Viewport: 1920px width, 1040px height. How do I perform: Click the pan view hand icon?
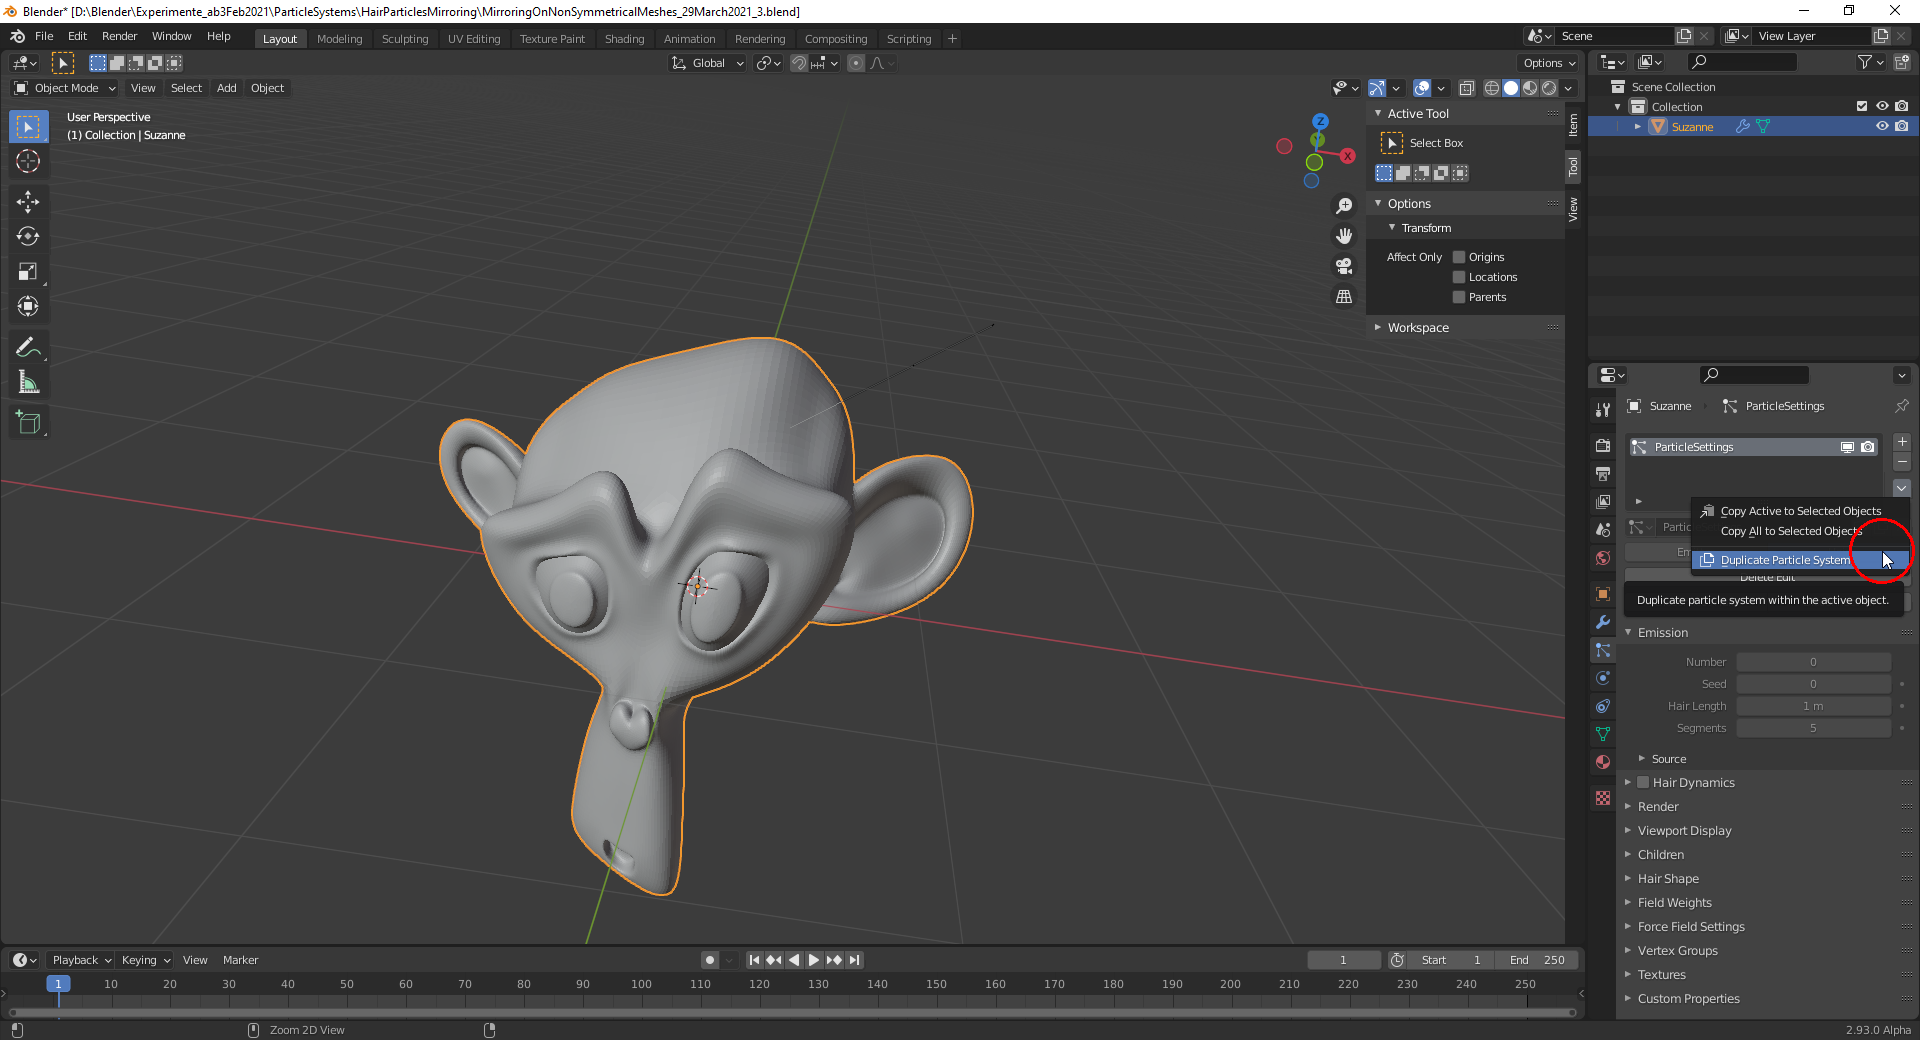pyautogui.click(x=1344, y=235)
